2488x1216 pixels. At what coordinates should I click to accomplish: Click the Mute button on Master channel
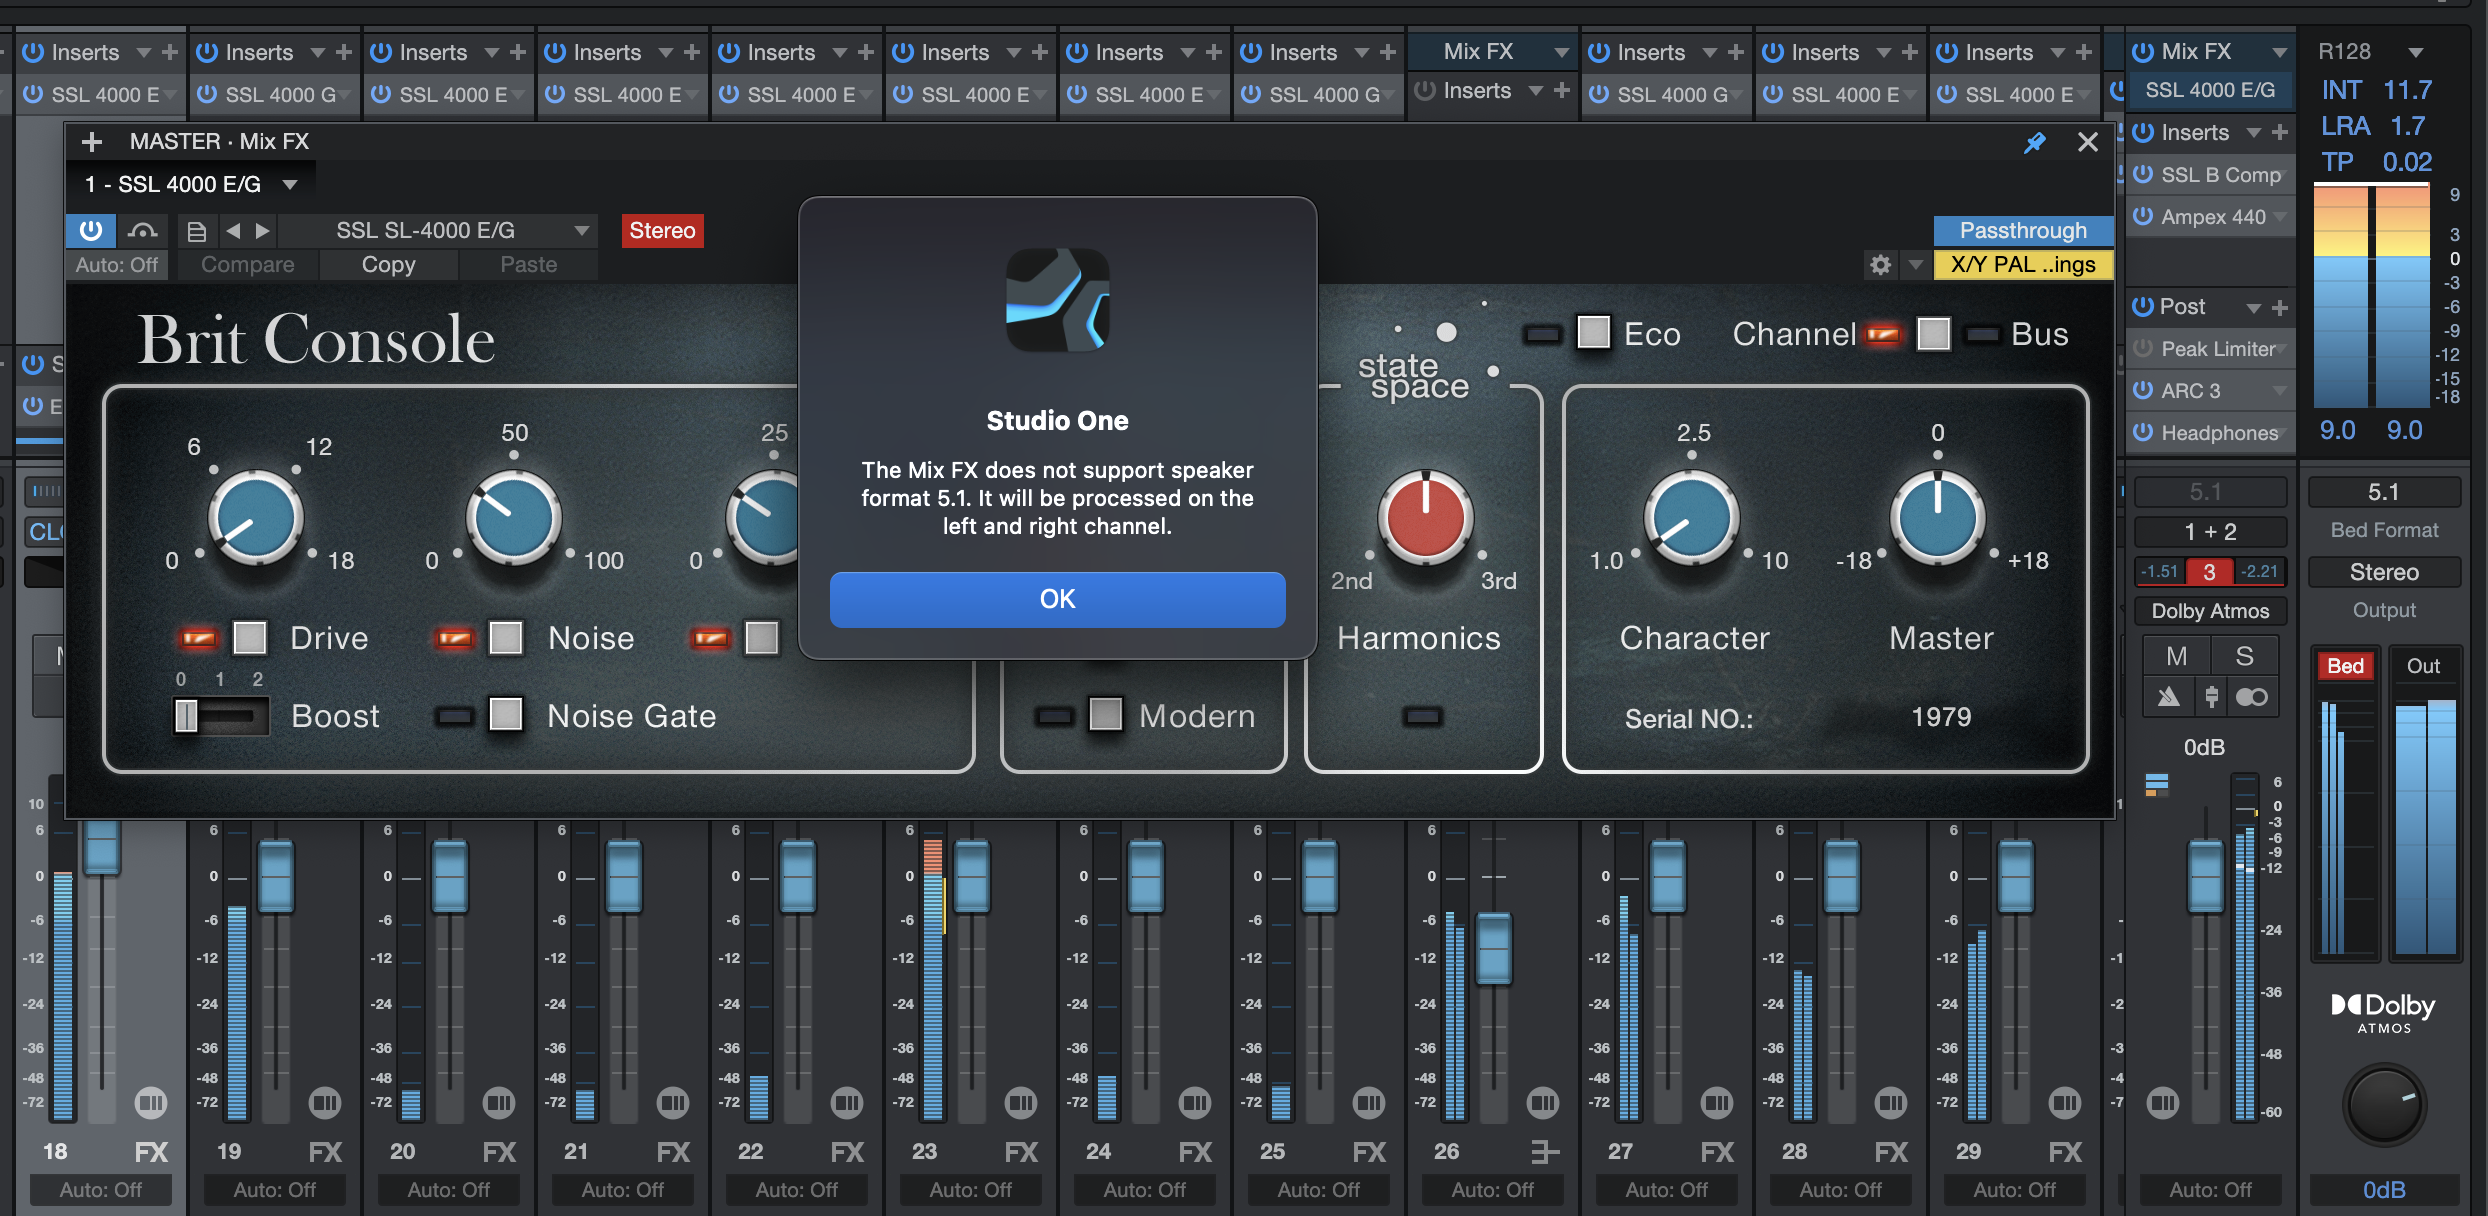[x=2176, y=656]
